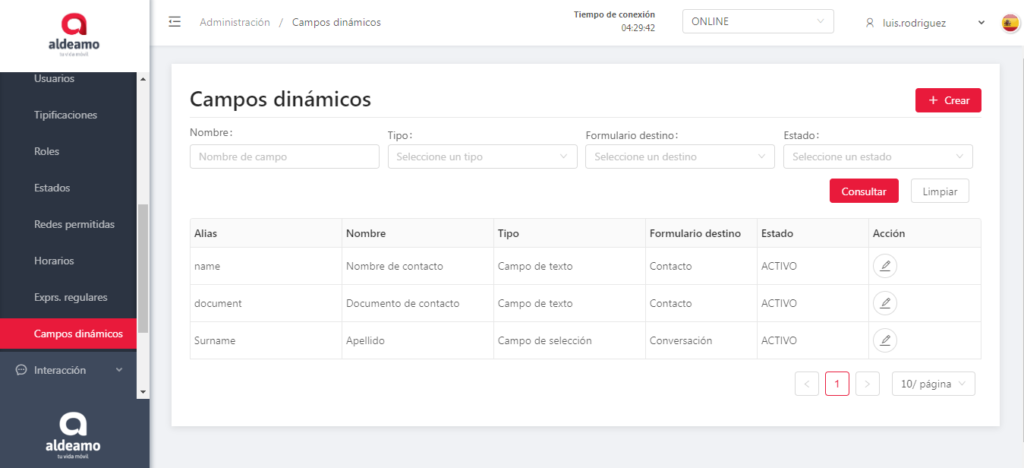Viewport: 1024px width, 468px height.
Task: Collapse sidebar using the hamburger menu icon
Action: coord(175,22)
